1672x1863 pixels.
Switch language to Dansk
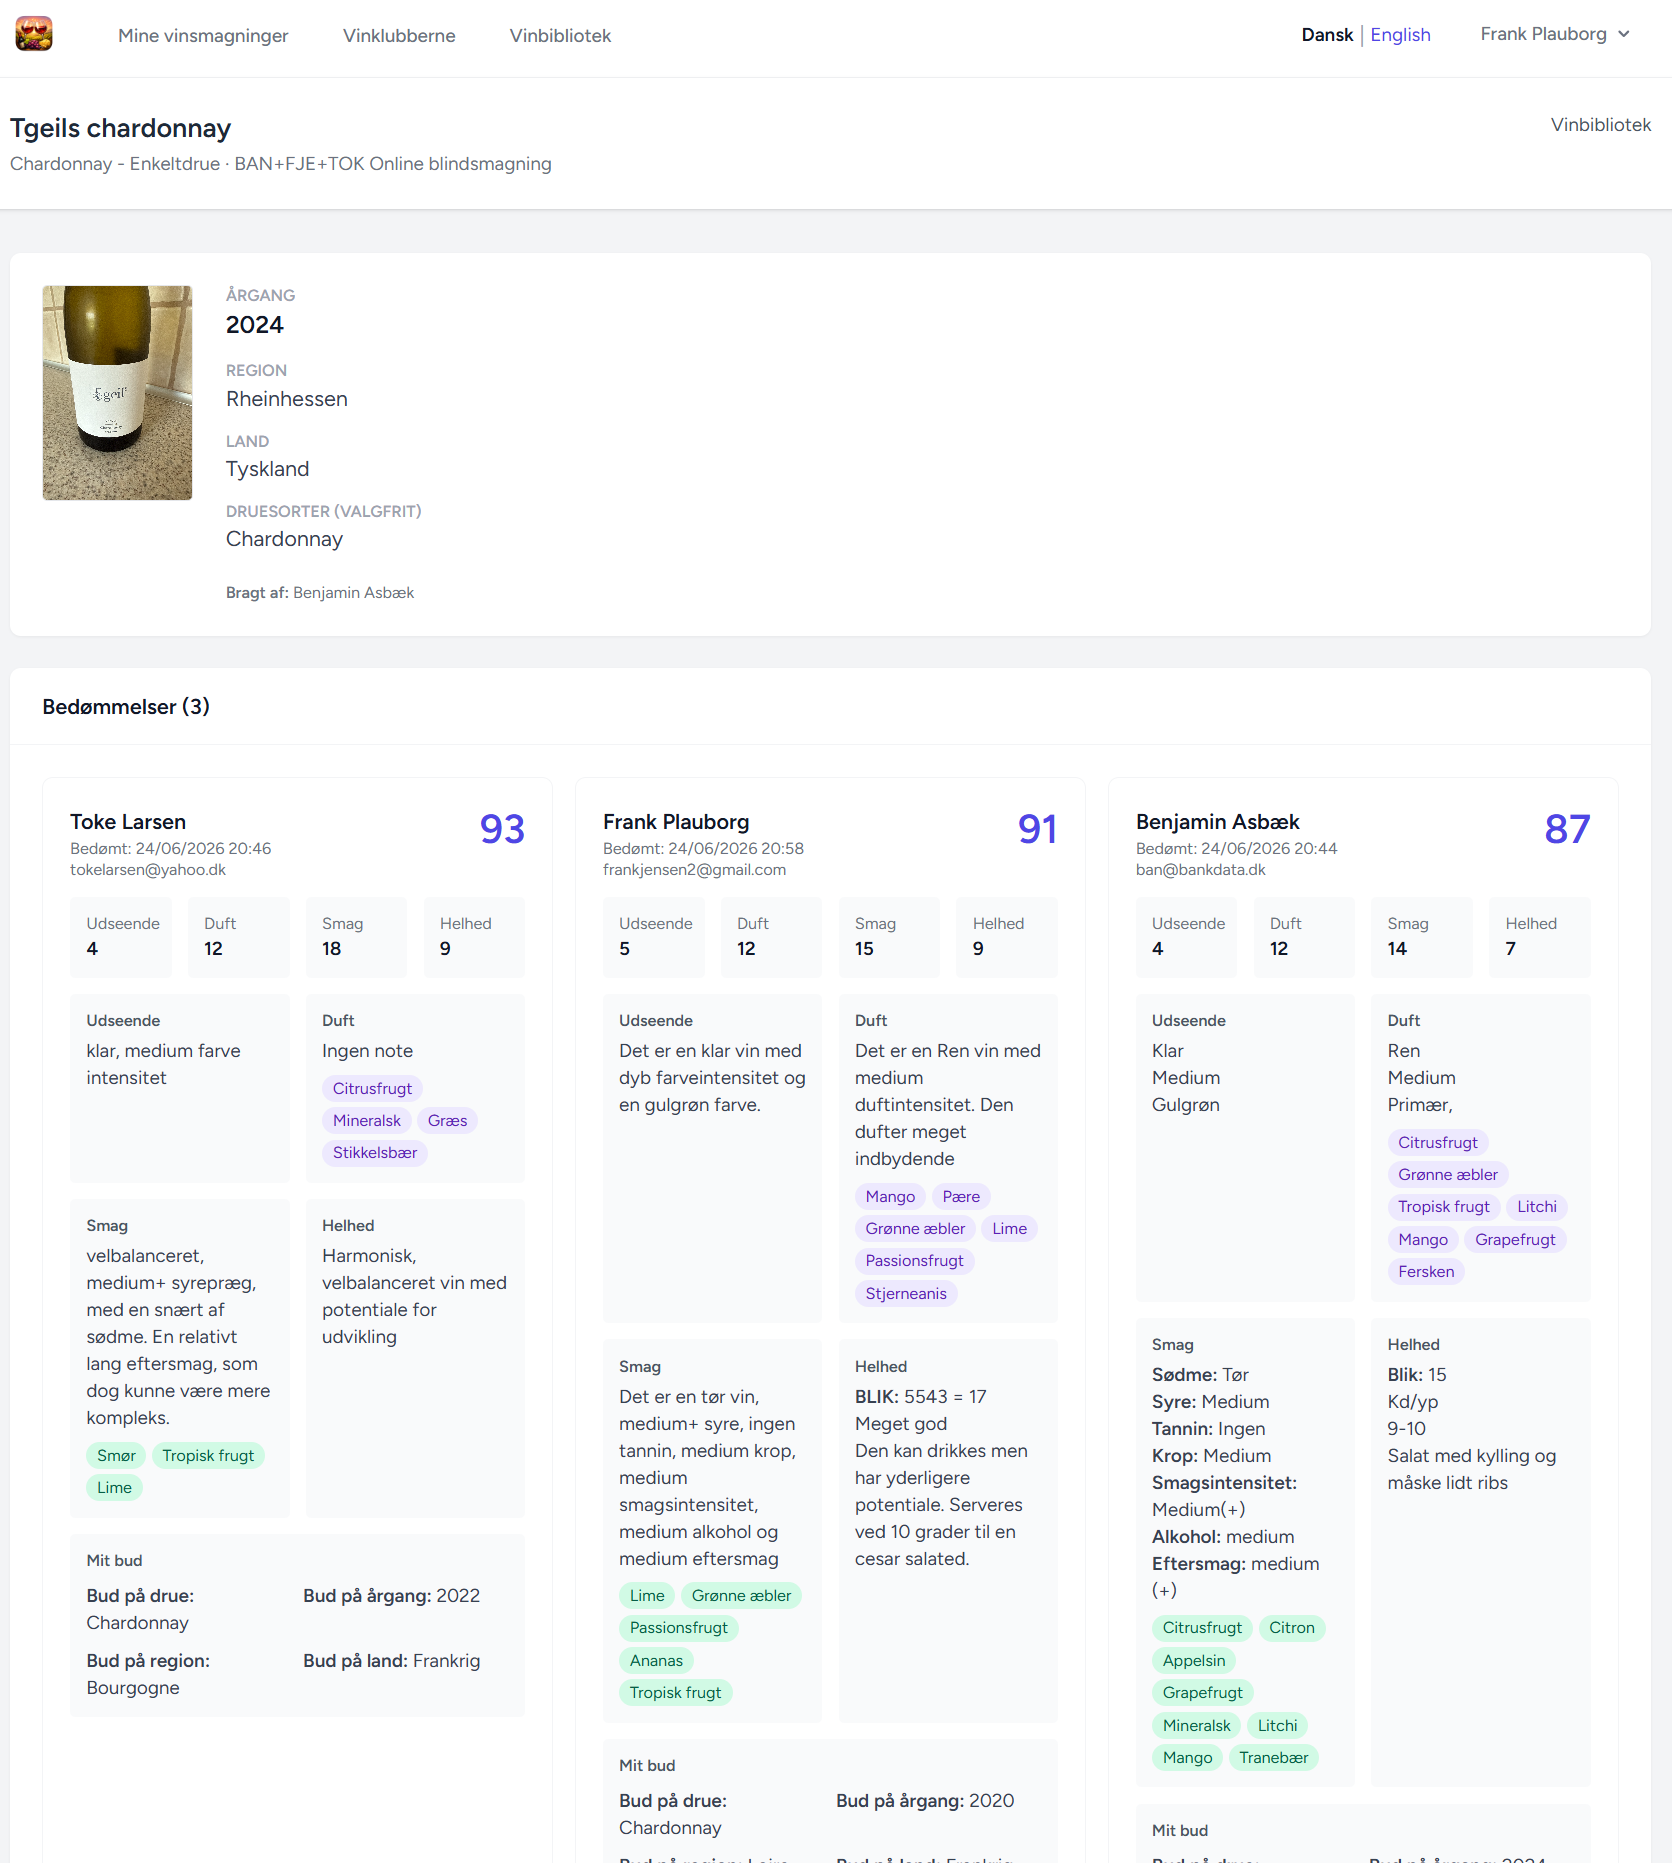pyautogui.click(x=1327, y=35)
